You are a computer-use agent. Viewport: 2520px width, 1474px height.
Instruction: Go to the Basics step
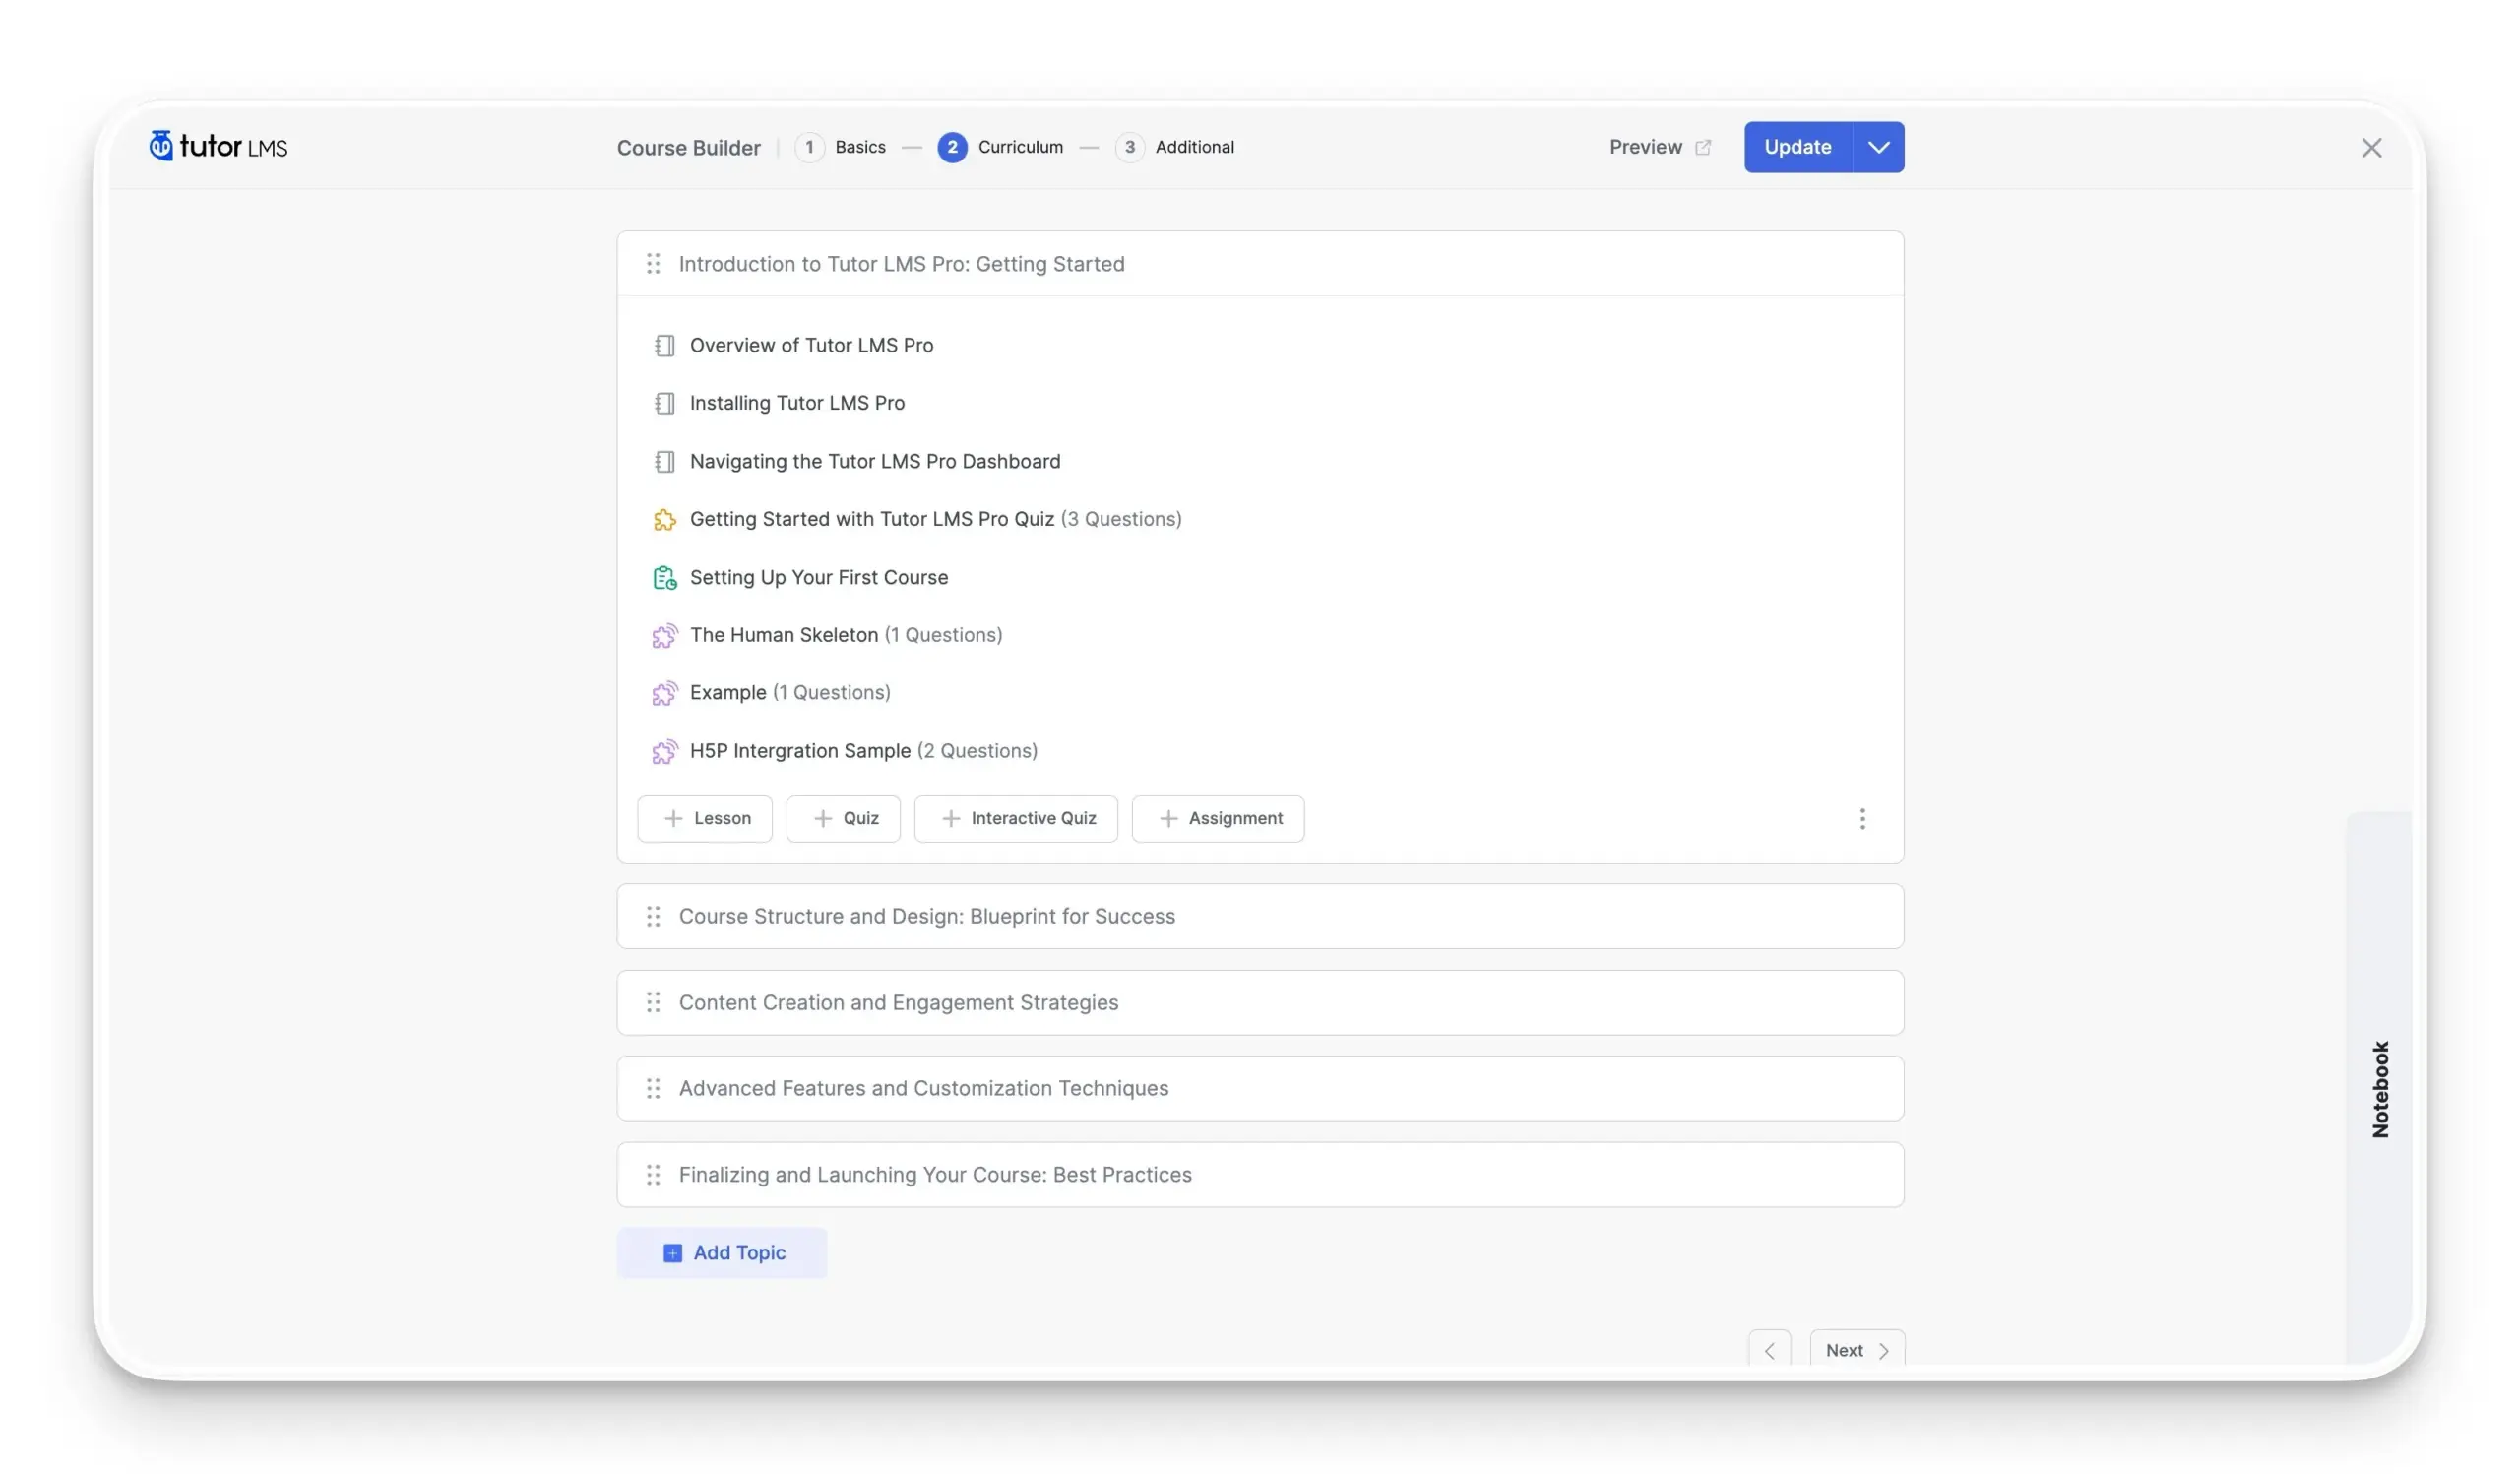coord(841,147)
